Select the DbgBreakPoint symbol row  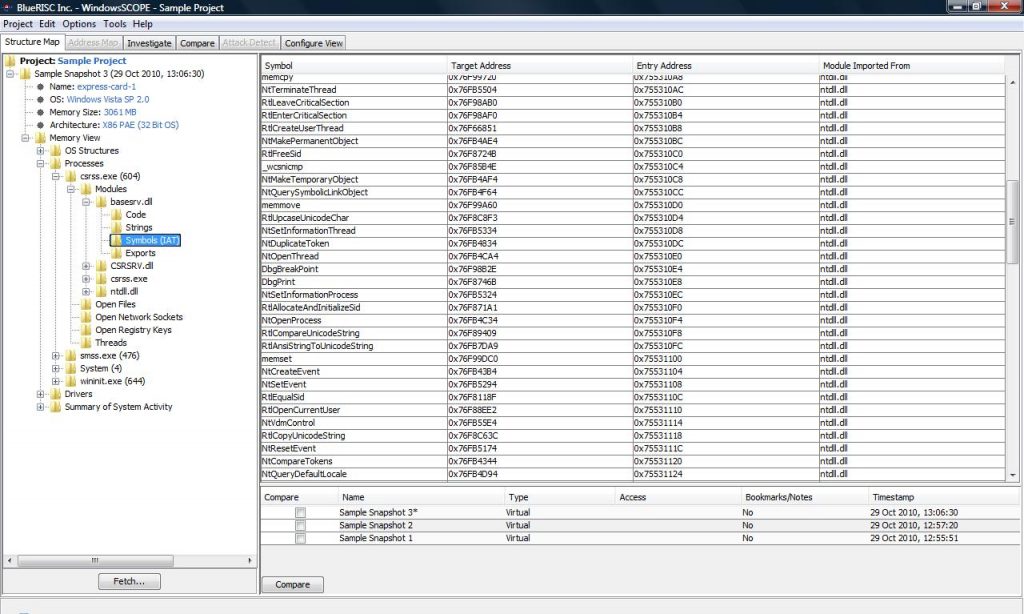[x=632, y=269]
